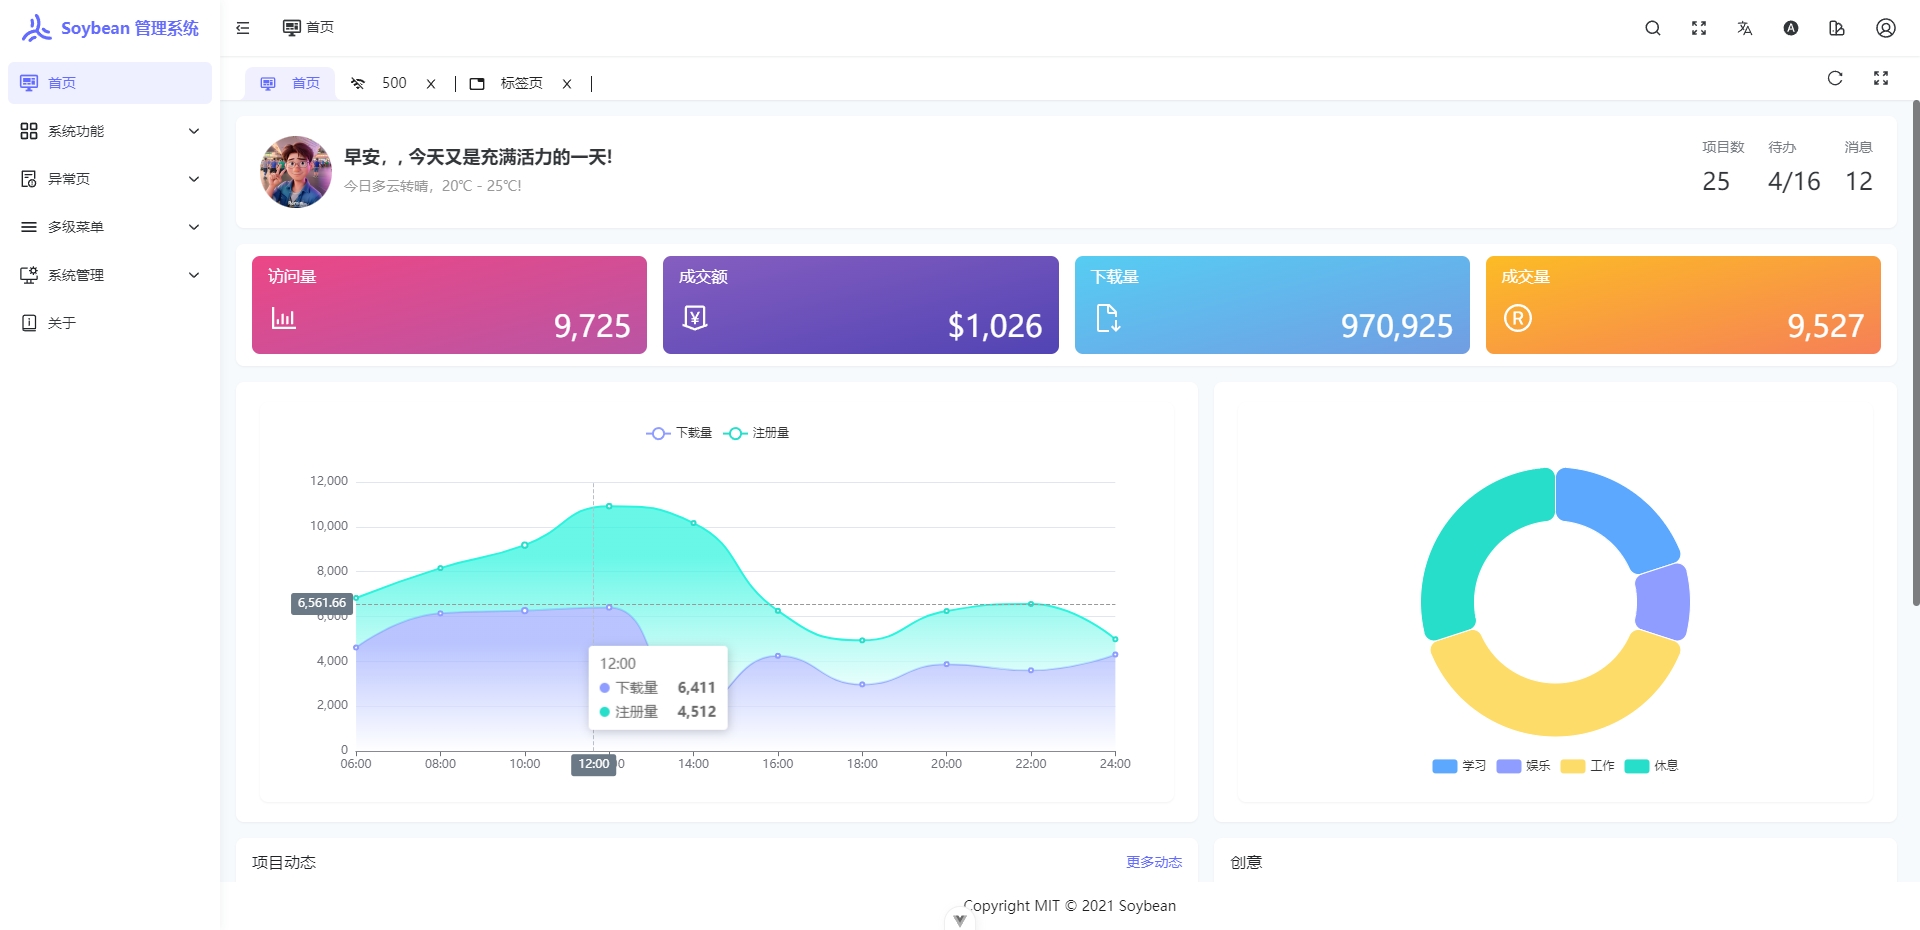Click the 关于 sidebar info icon
Image resolution: width=1920 pixels, height=930 pixels.
pyautogui.click(x=29, y=323)
